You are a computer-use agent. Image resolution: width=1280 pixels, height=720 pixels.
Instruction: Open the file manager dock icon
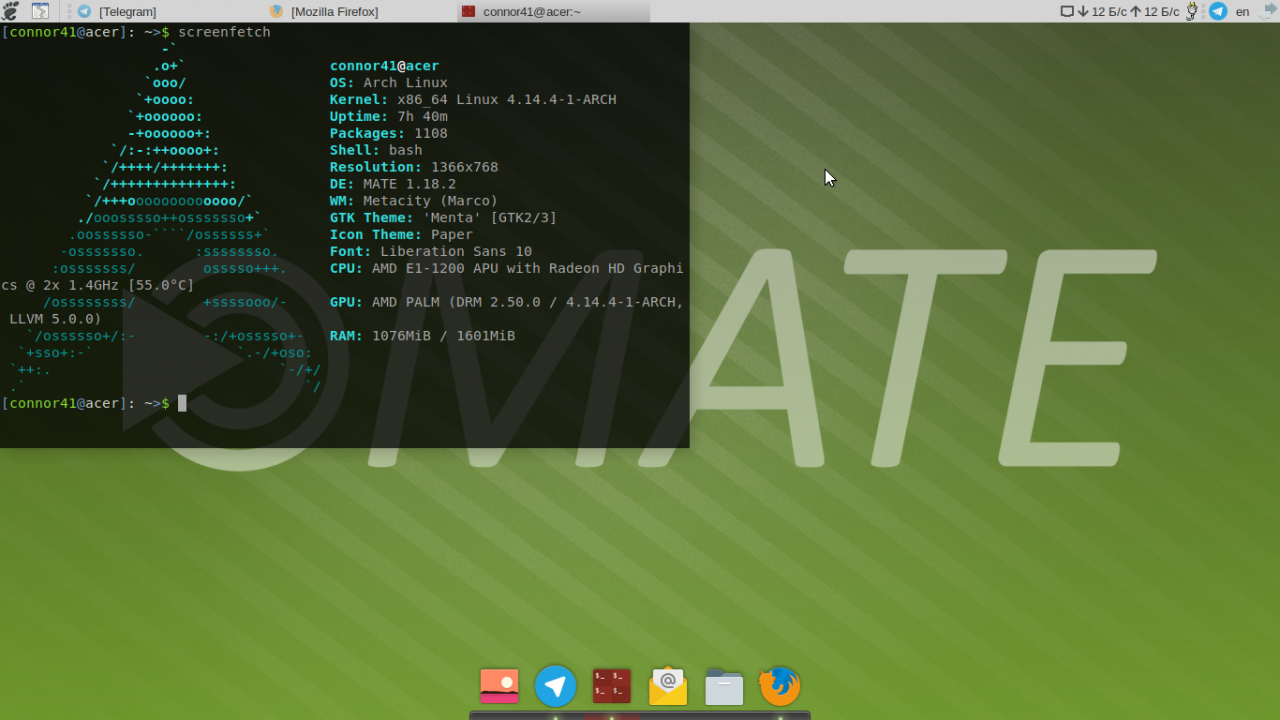coord(723,686)
